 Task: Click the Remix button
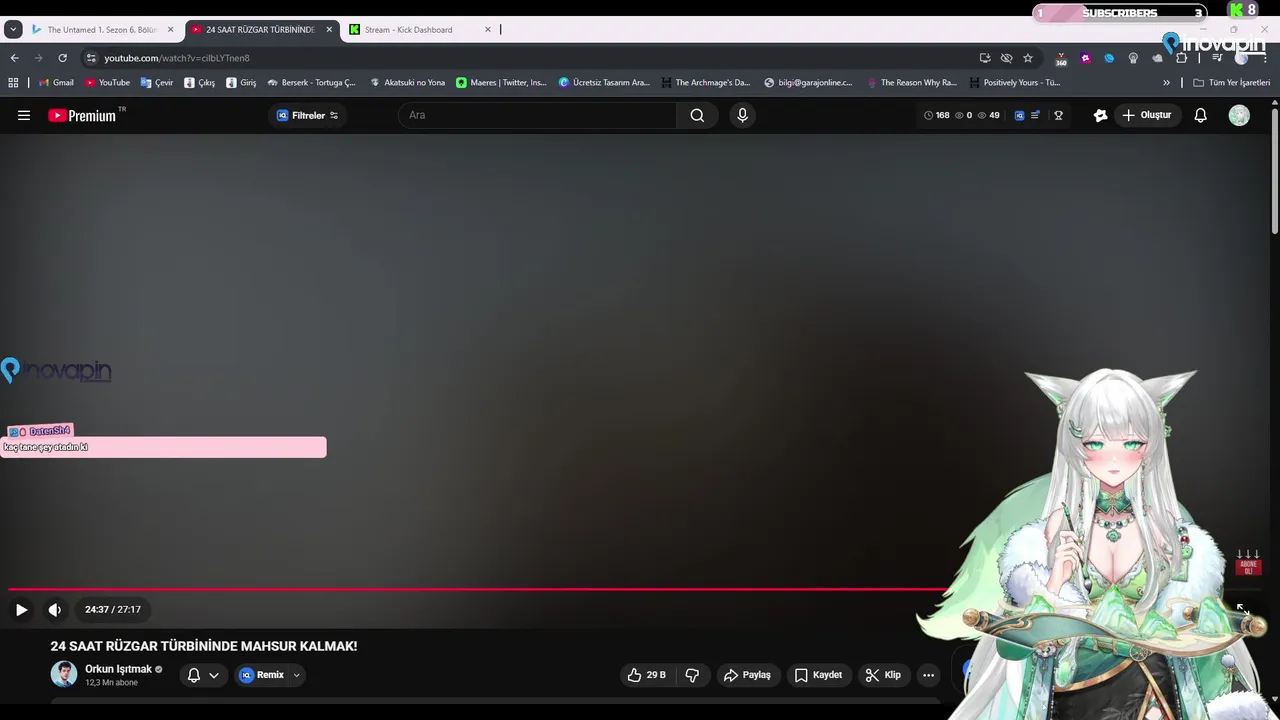click(x=262, y=675)
